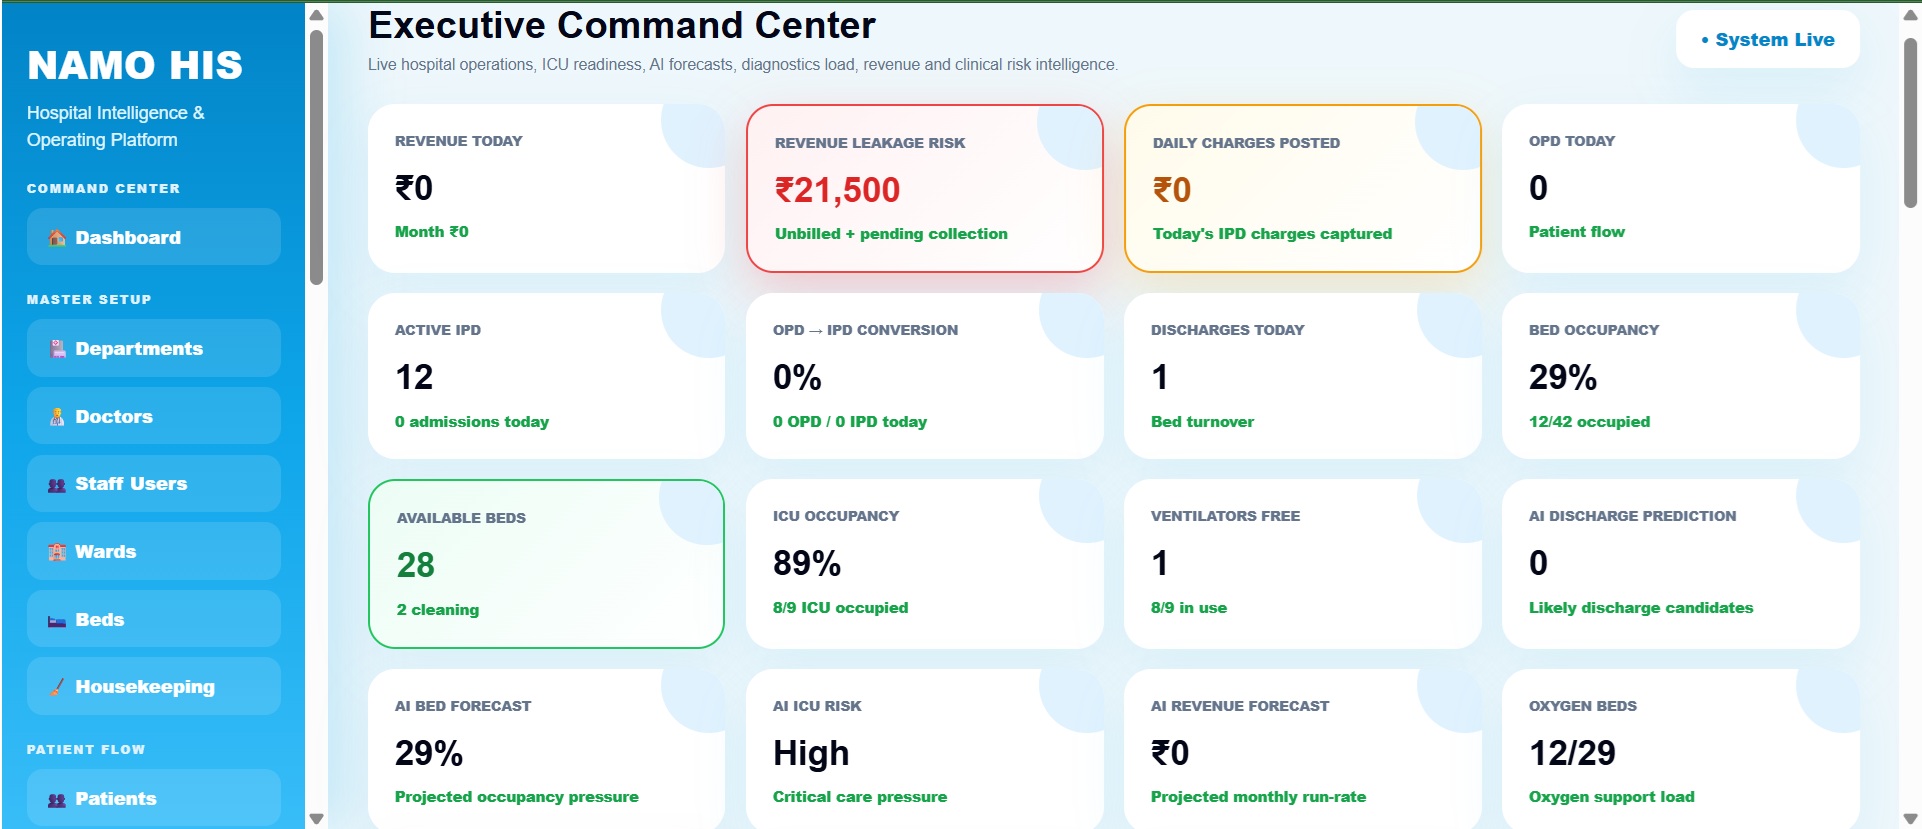The height and width of the screenshot is (829, 1922).
Task: Click the ₹21,500 leakage amount
Action: click(x=838, y=190)
